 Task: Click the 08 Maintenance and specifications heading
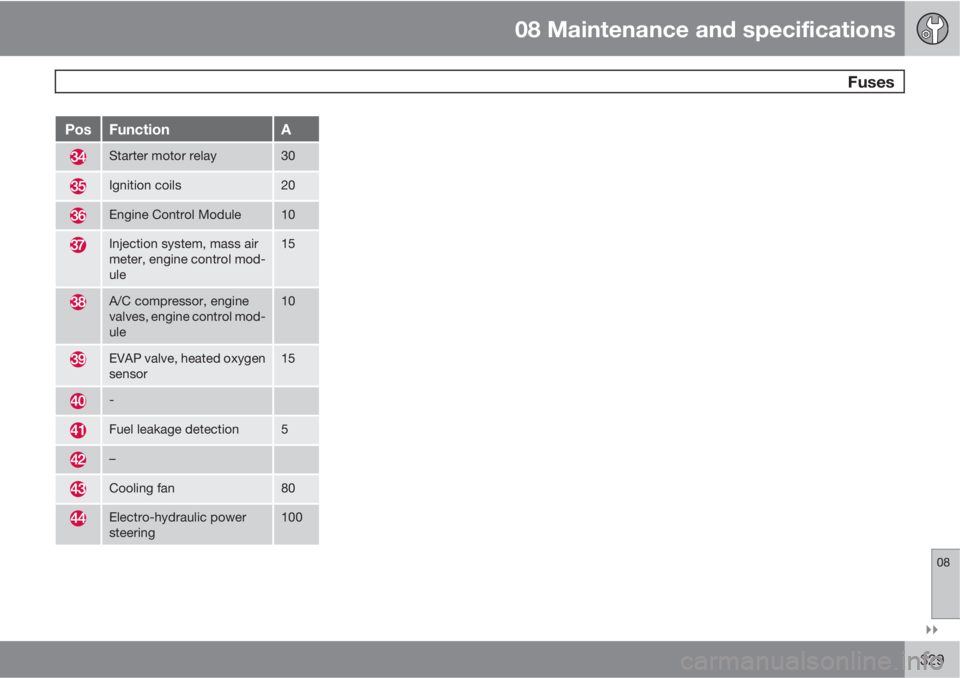[705, 29]
